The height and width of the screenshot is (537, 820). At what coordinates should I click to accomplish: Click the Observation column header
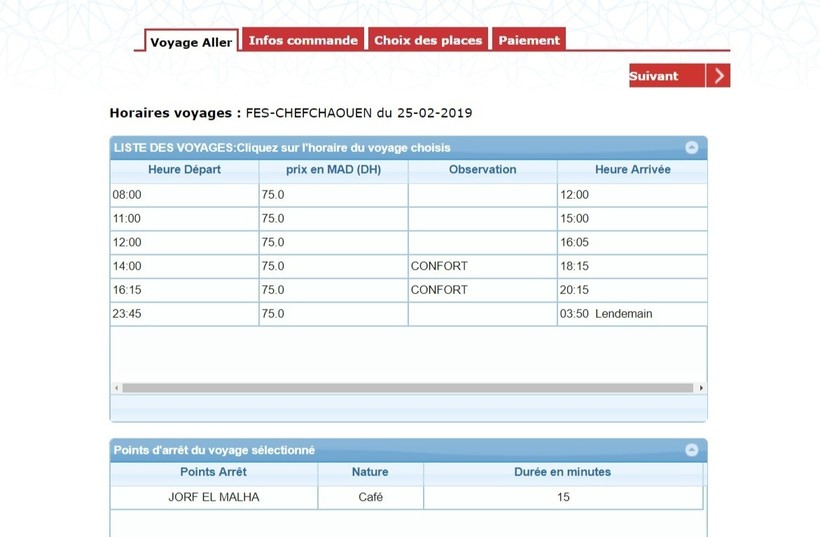(483, 170)
